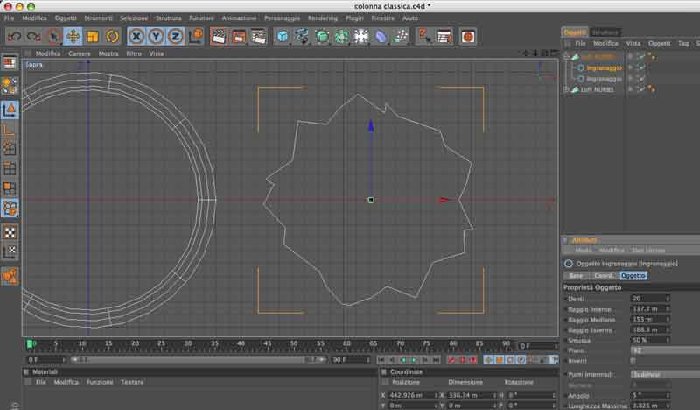
Task: Open the Oggetti menu in the menu bar
Action: pyautogui.click(x=66, y=18)
